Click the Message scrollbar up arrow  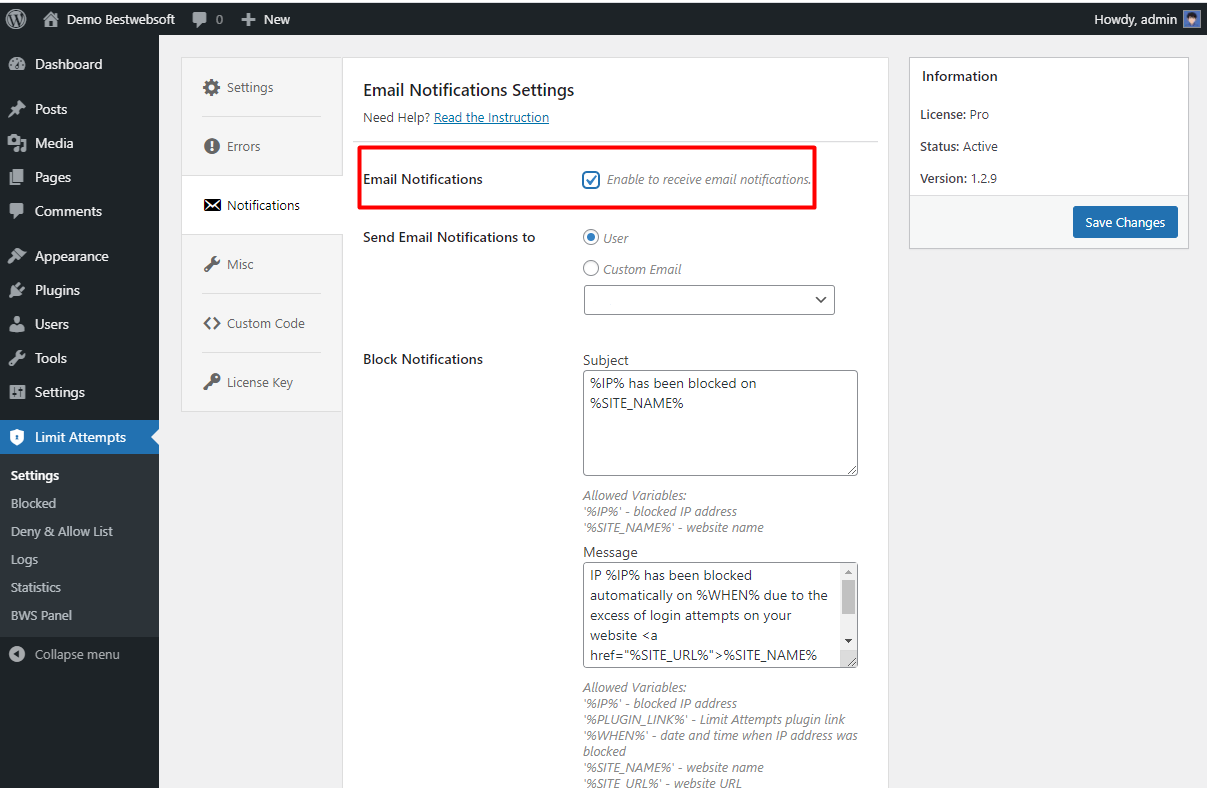coord(848,572)
